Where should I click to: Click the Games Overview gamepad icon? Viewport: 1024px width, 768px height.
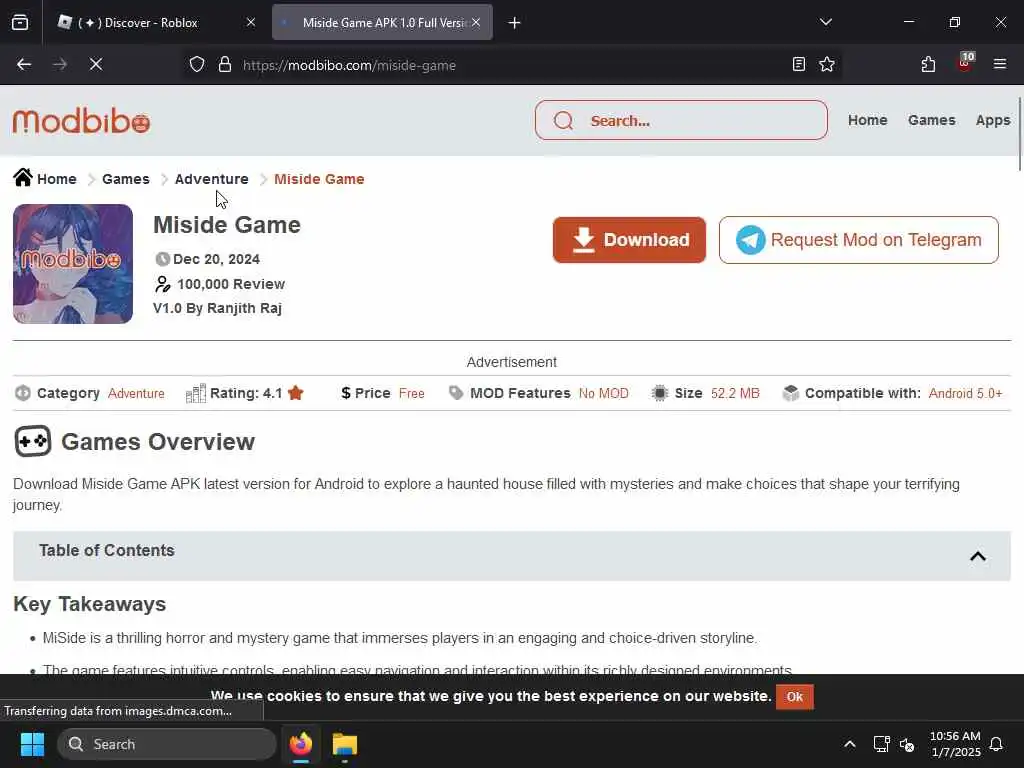[33, 441]
